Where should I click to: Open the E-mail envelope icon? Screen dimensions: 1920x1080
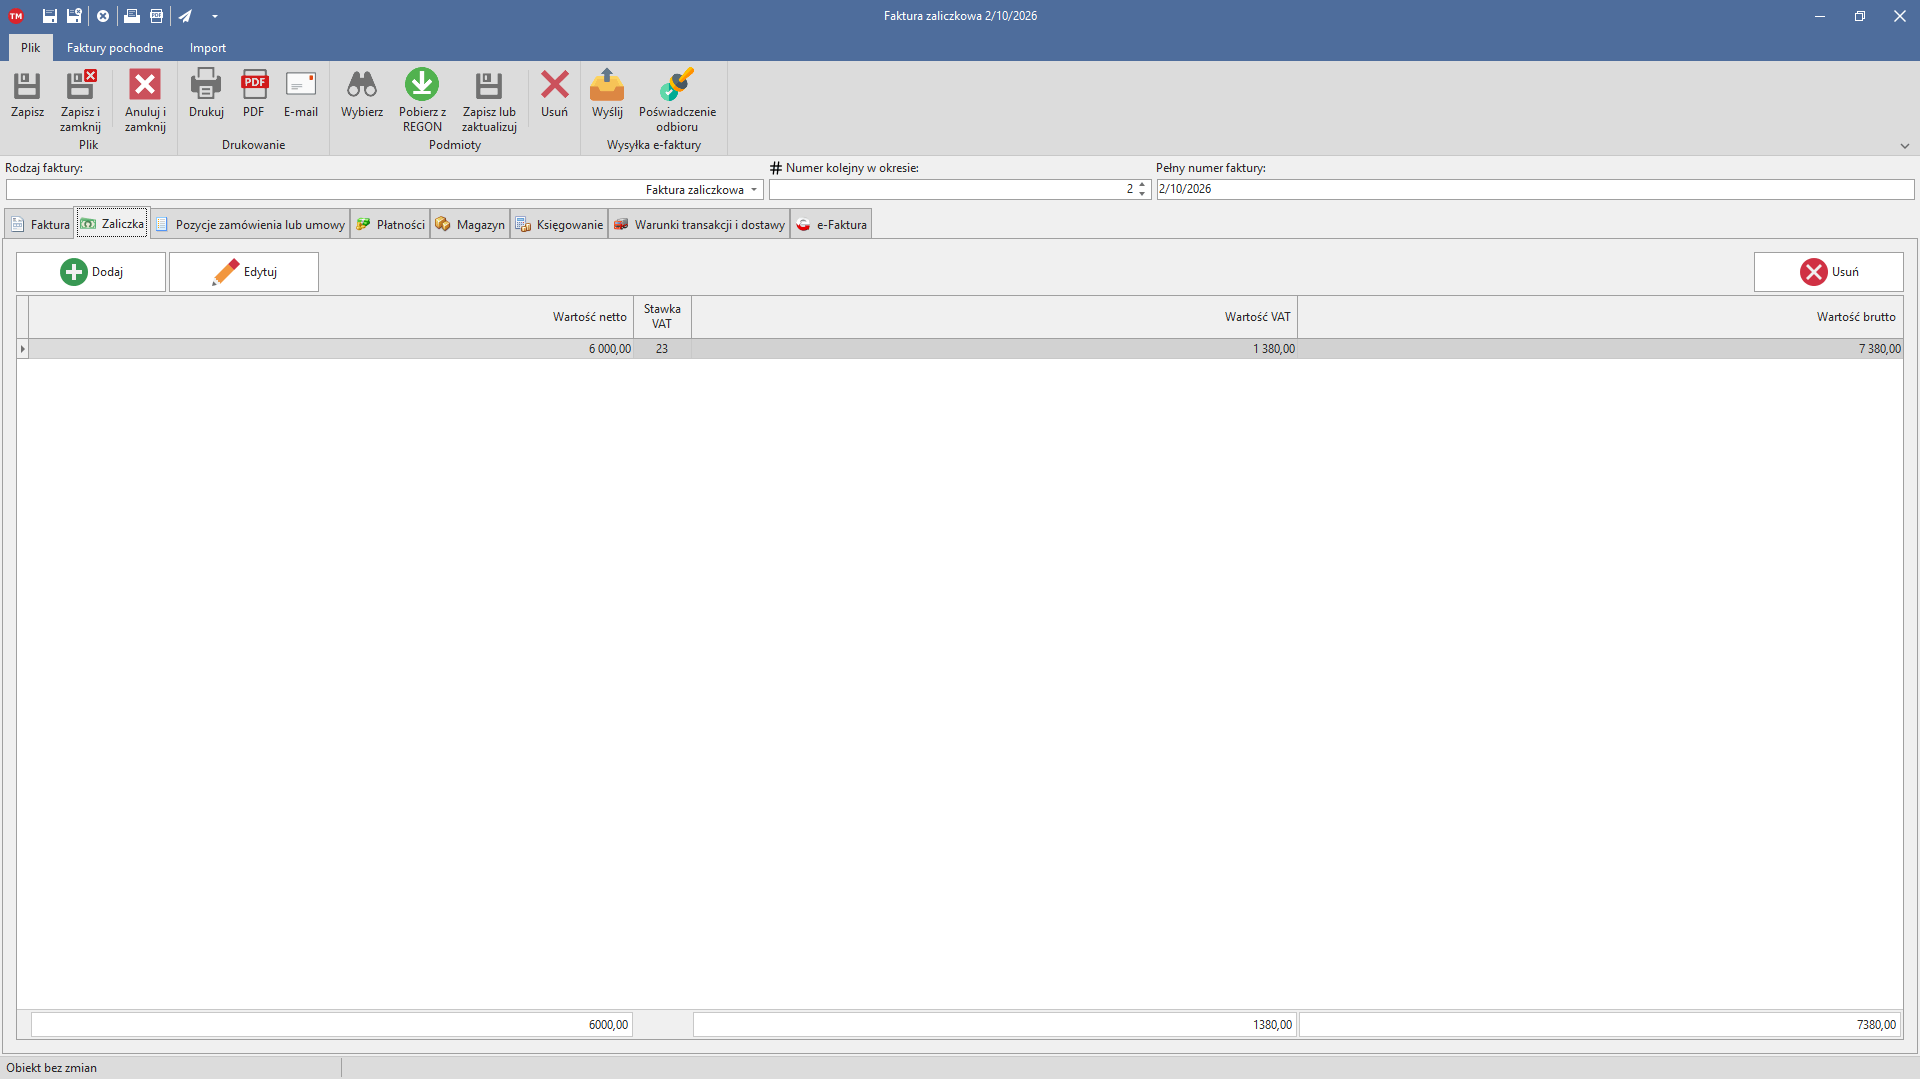(301, 85)
